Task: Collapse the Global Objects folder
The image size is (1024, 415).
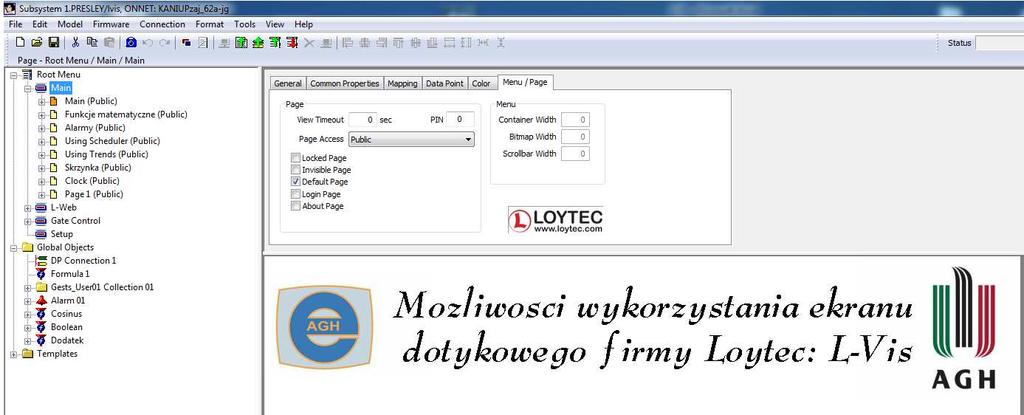Action: pyautogui.click(x=13, y=247)
